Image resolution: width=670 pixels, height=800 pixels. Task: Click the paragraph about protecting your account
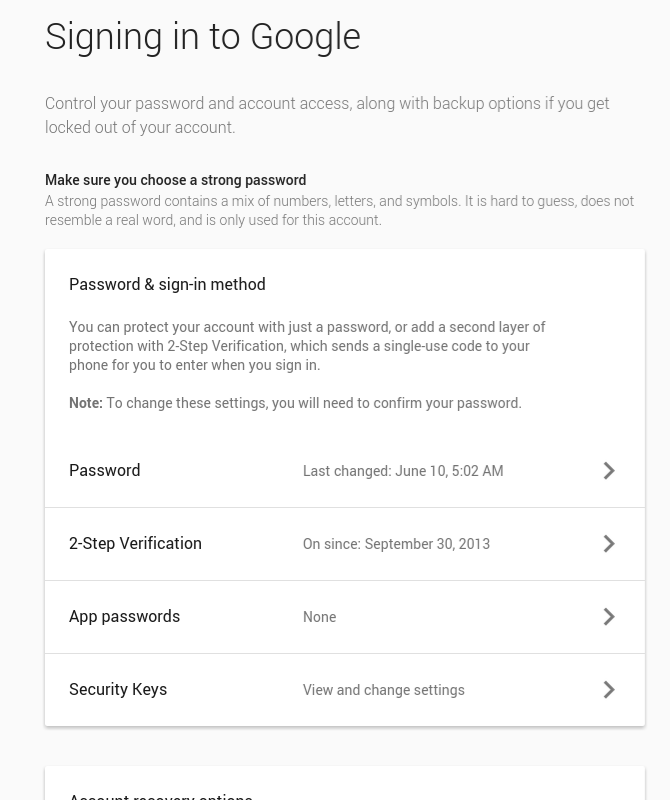click(307, 346)
